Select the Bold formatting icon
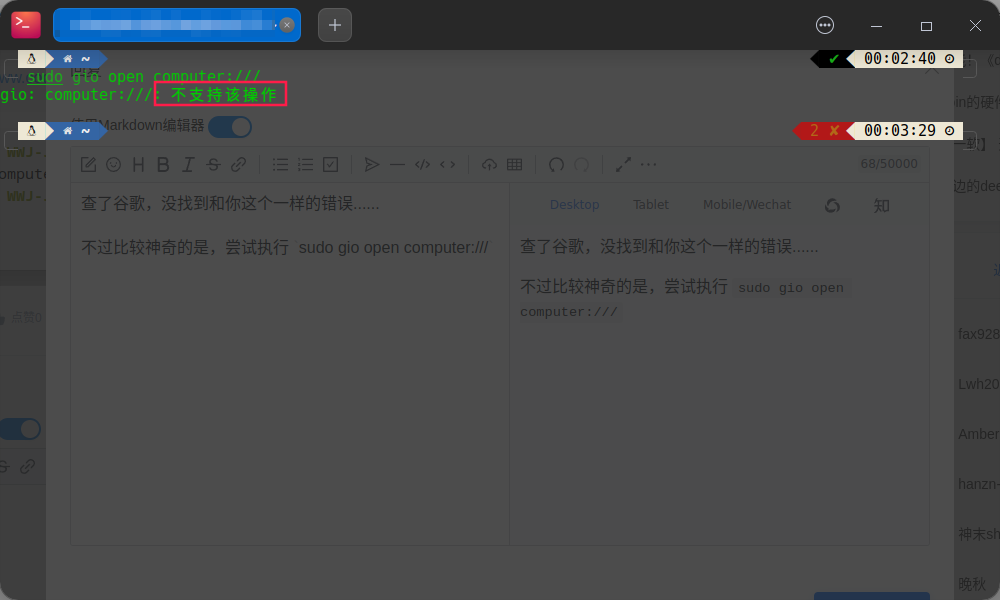 pos(163,164)
